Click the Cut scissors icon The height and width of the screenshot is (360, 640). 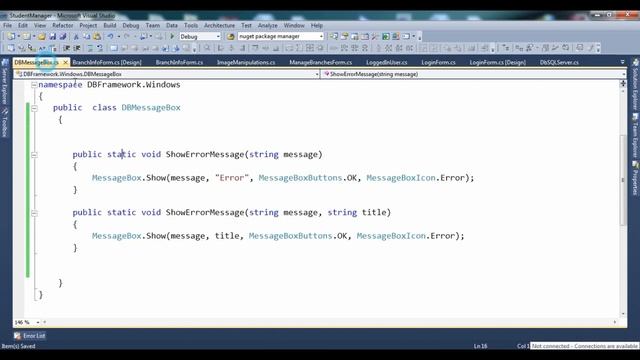pyautogui.click(x=76, y=37)
